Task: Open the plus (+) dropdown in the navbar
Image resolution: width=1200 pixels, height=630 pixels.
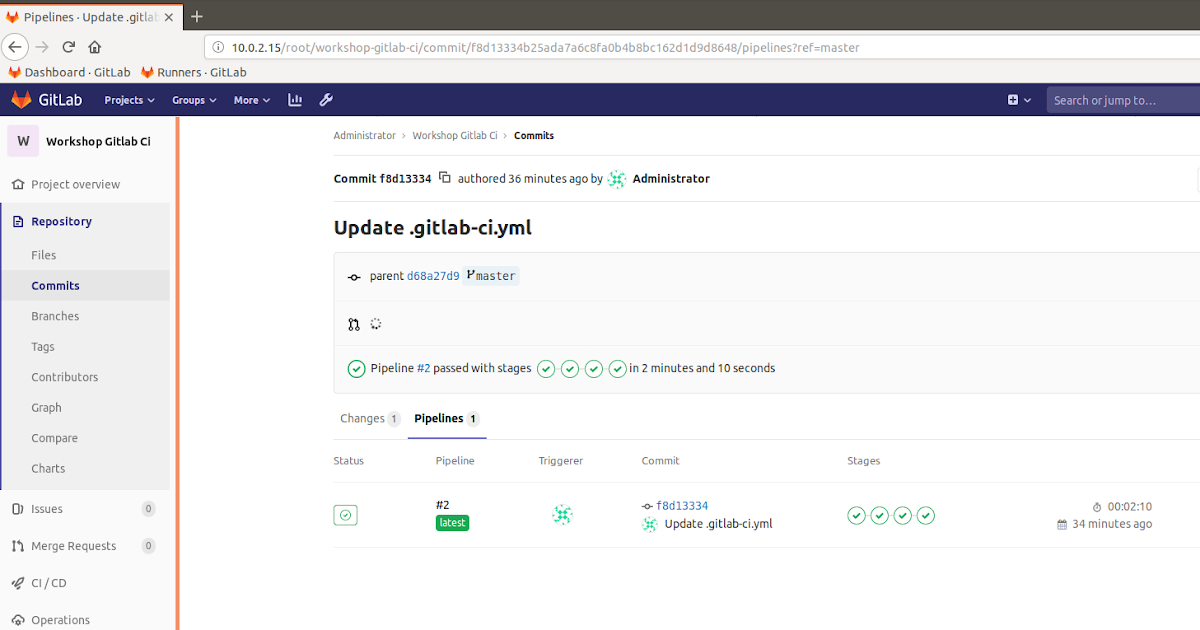Action: click(x=1016, y=99)
